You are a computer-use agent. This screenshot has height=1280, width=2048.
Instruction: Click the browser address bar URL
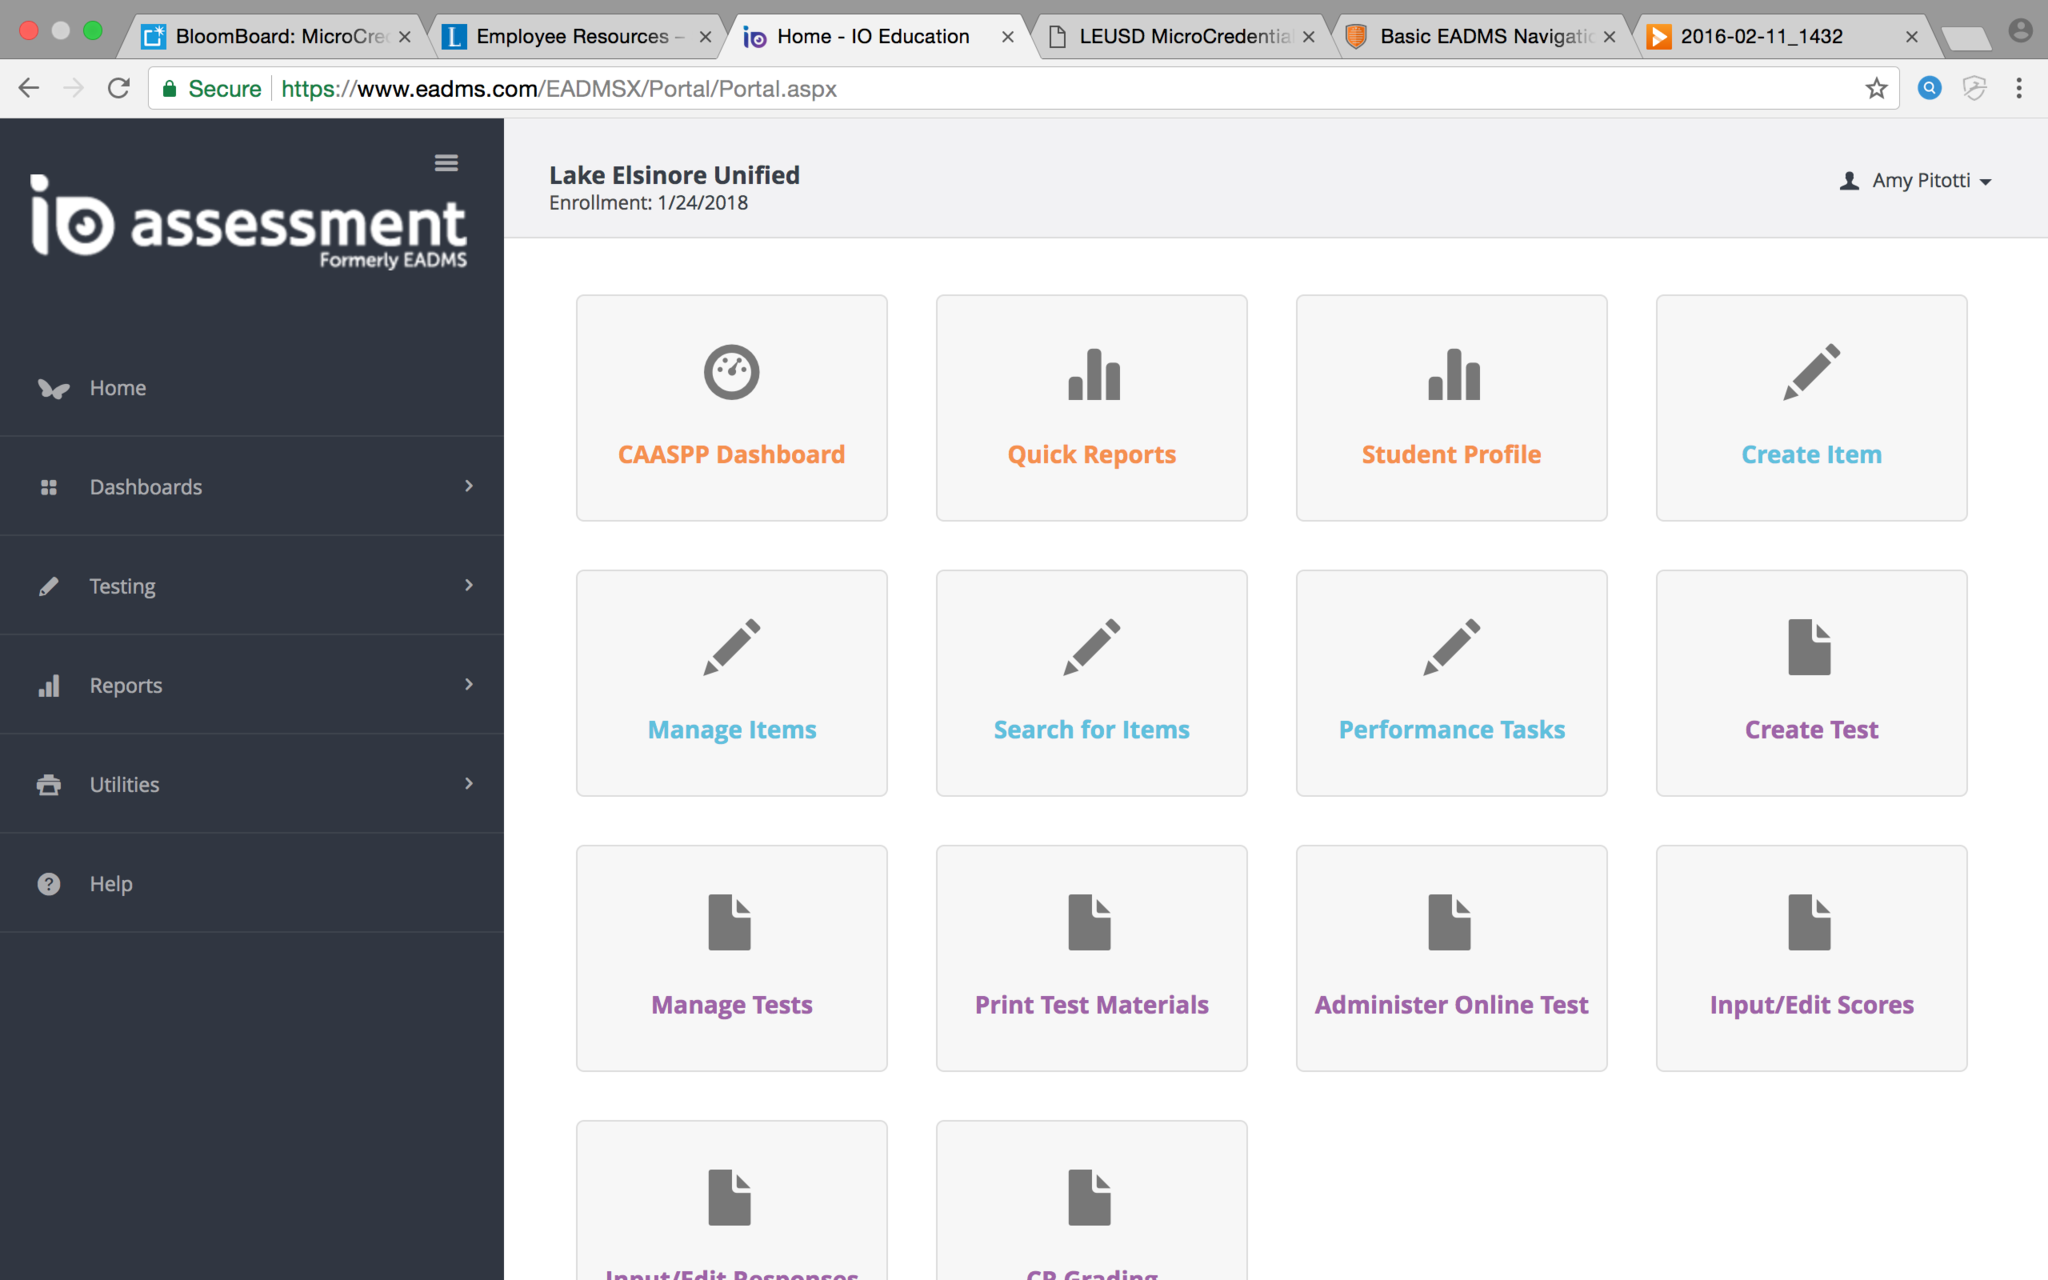pyautogui.click(x=558, y=89)
